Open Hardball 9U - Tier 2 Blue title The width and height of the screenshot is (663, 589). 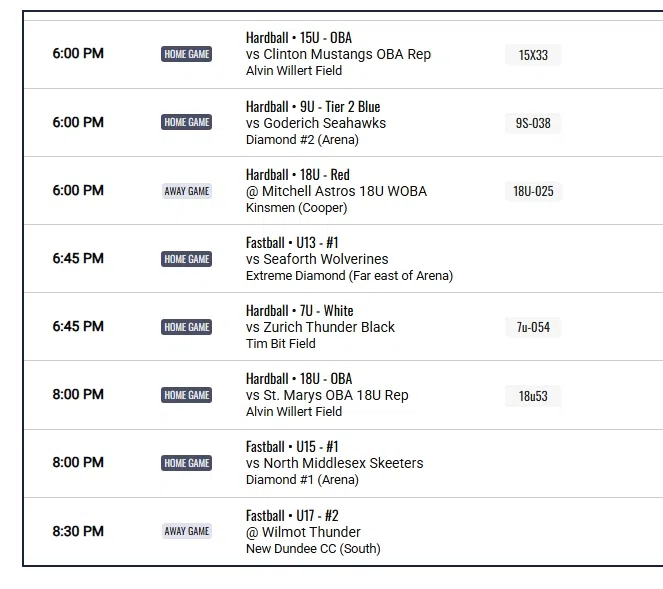(x=313, y=106)
